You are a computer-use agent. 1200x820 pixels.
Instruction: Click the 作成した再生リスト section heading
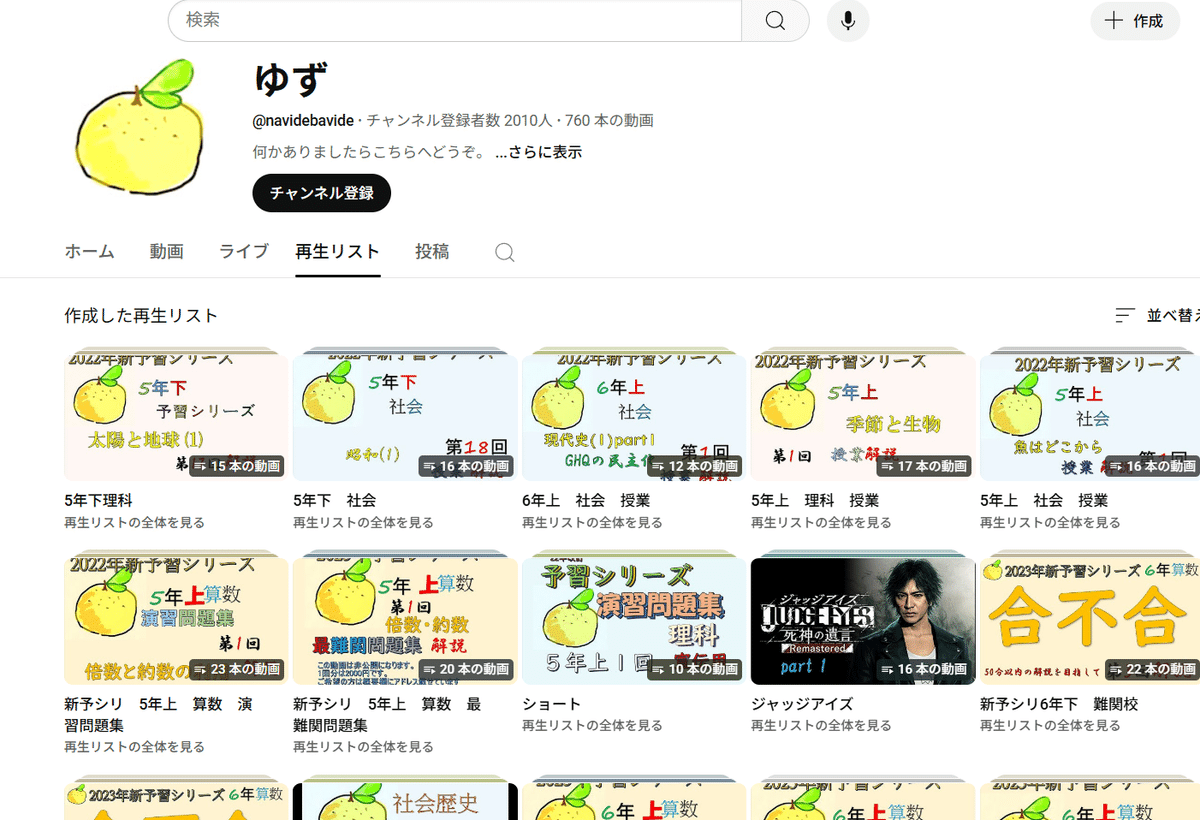pyautogui.click(x=141, y=316)
